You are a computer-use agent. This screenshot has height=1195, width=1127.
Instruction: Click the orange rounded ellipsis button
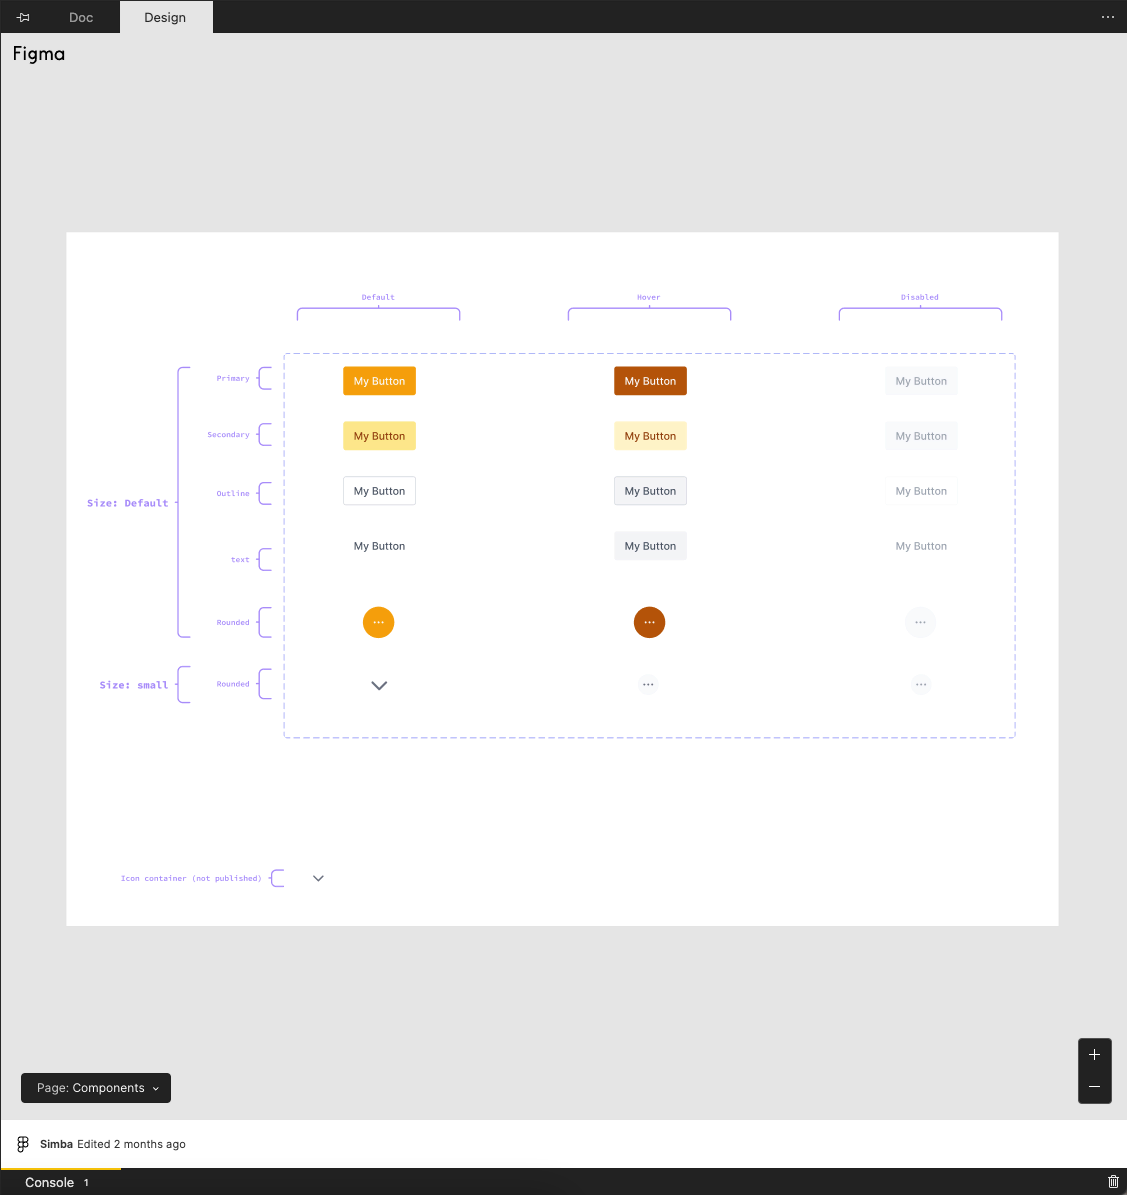[x=378, y=622]
